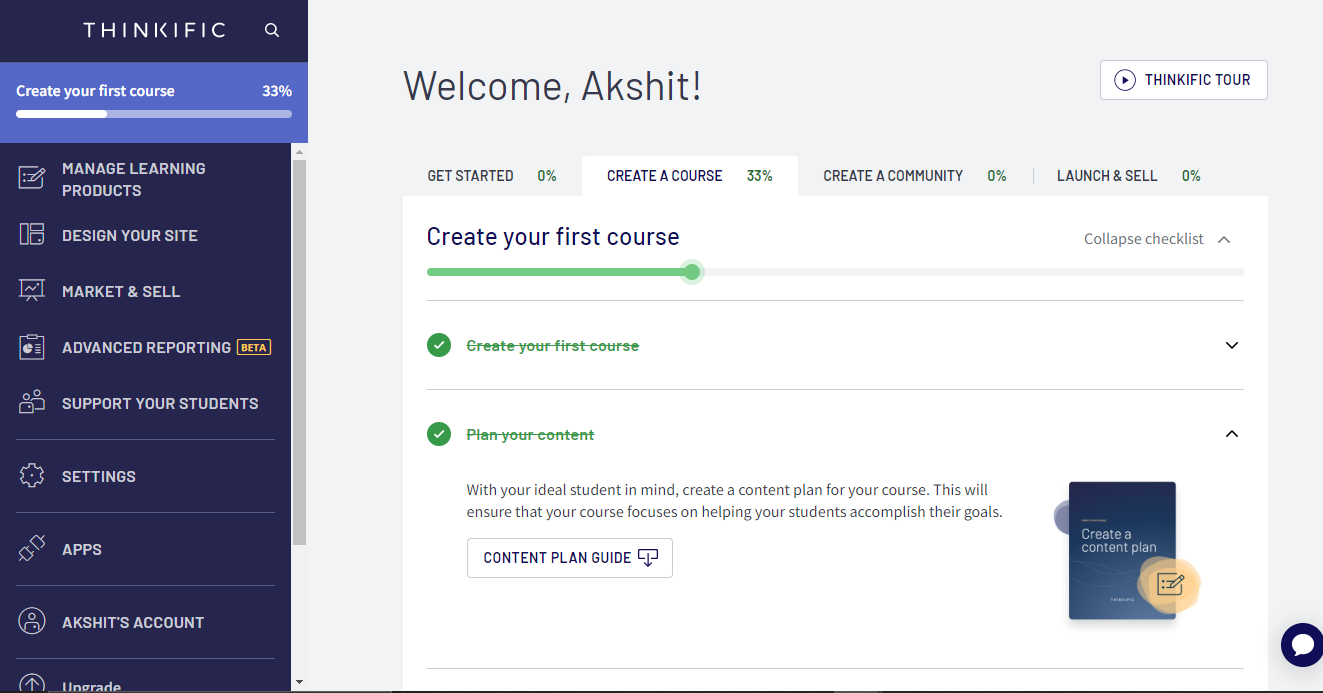This screenshot has width=1323, height=693.
Task: Click the Settings gear icon
Action: pyautogui.click(x=32, y=476)
